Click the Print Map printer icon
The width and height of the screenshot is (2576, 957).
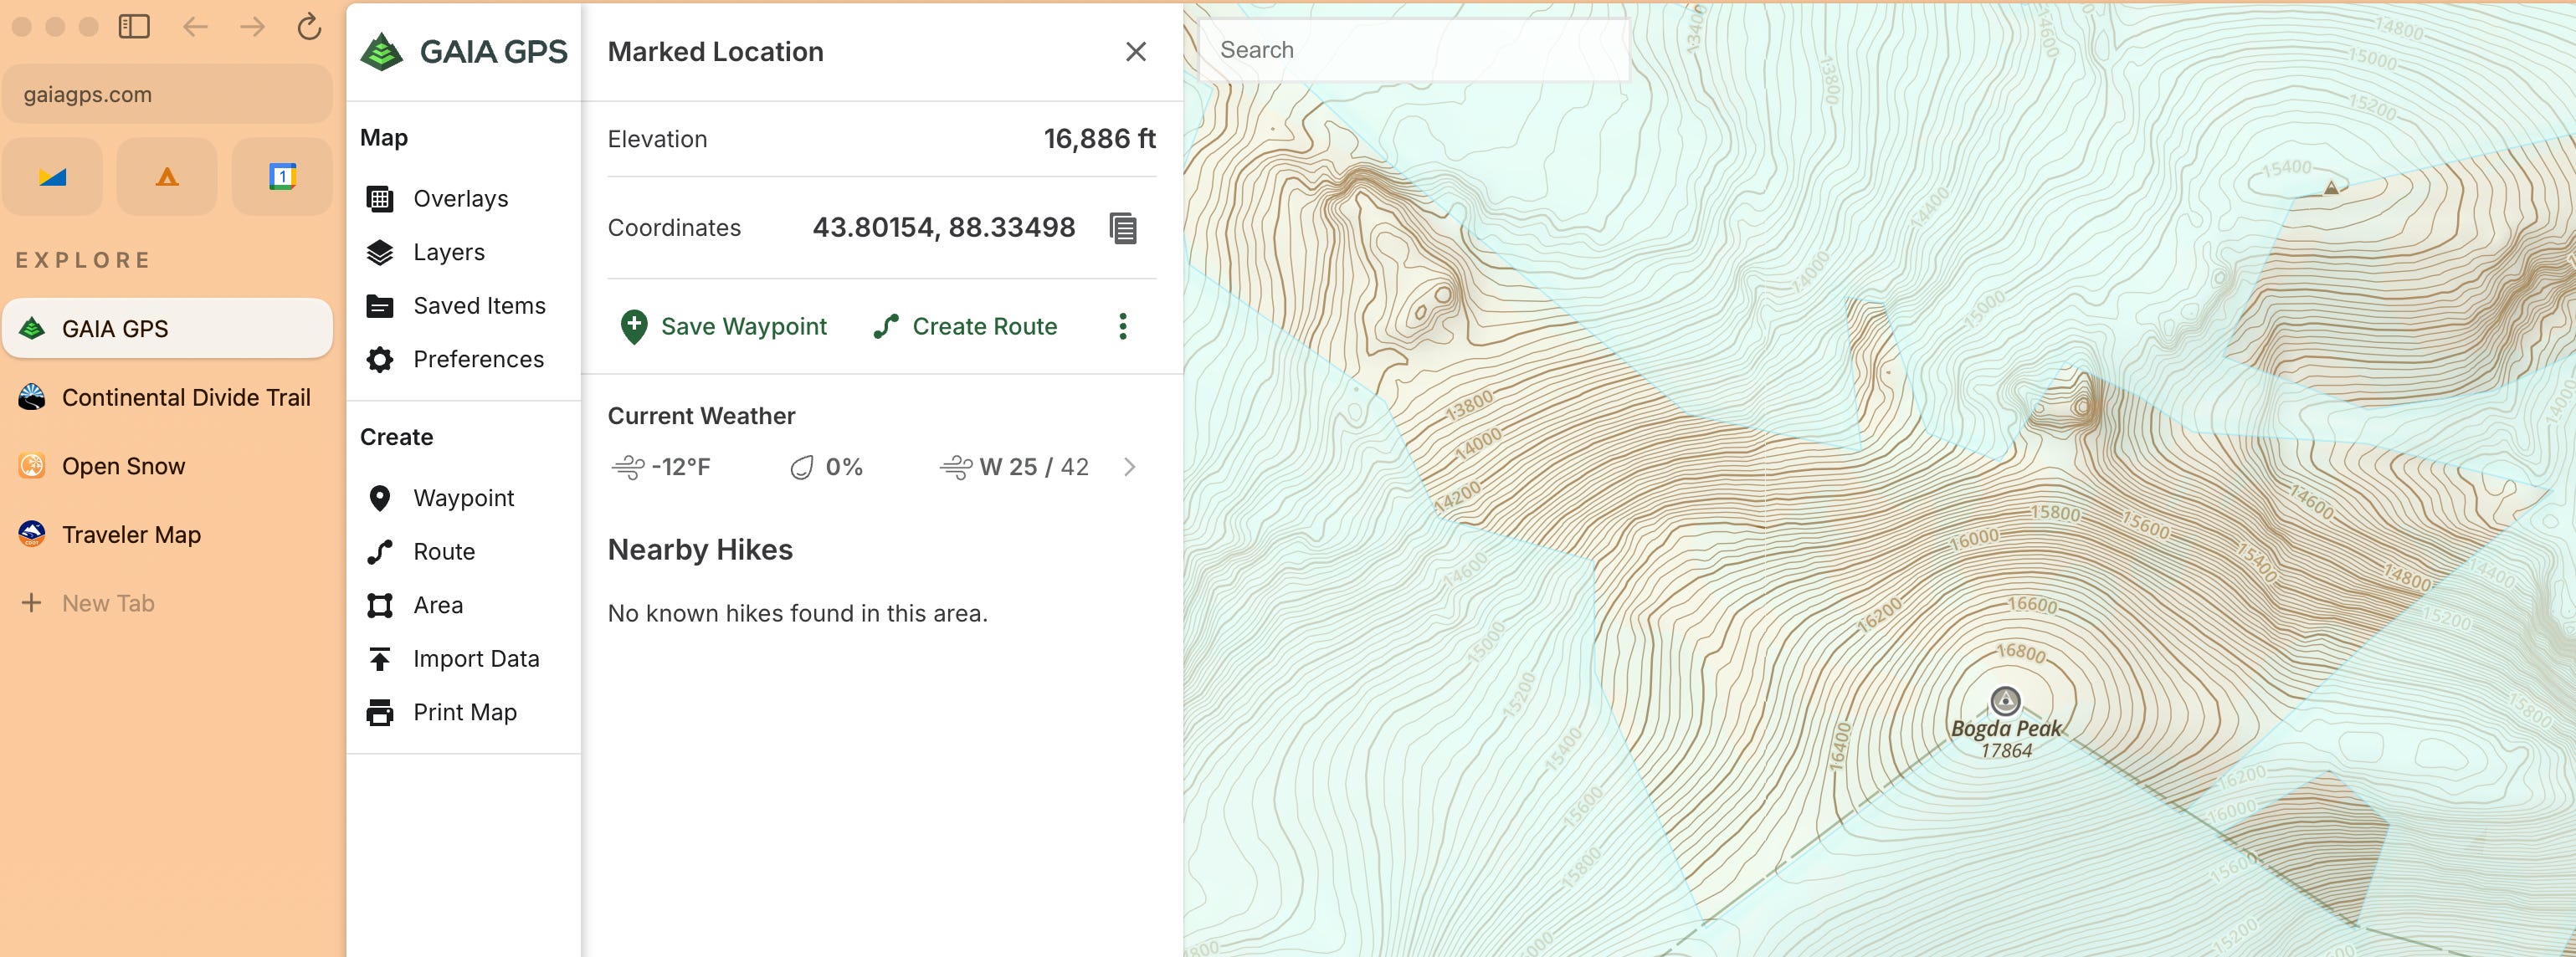point(380,712)
